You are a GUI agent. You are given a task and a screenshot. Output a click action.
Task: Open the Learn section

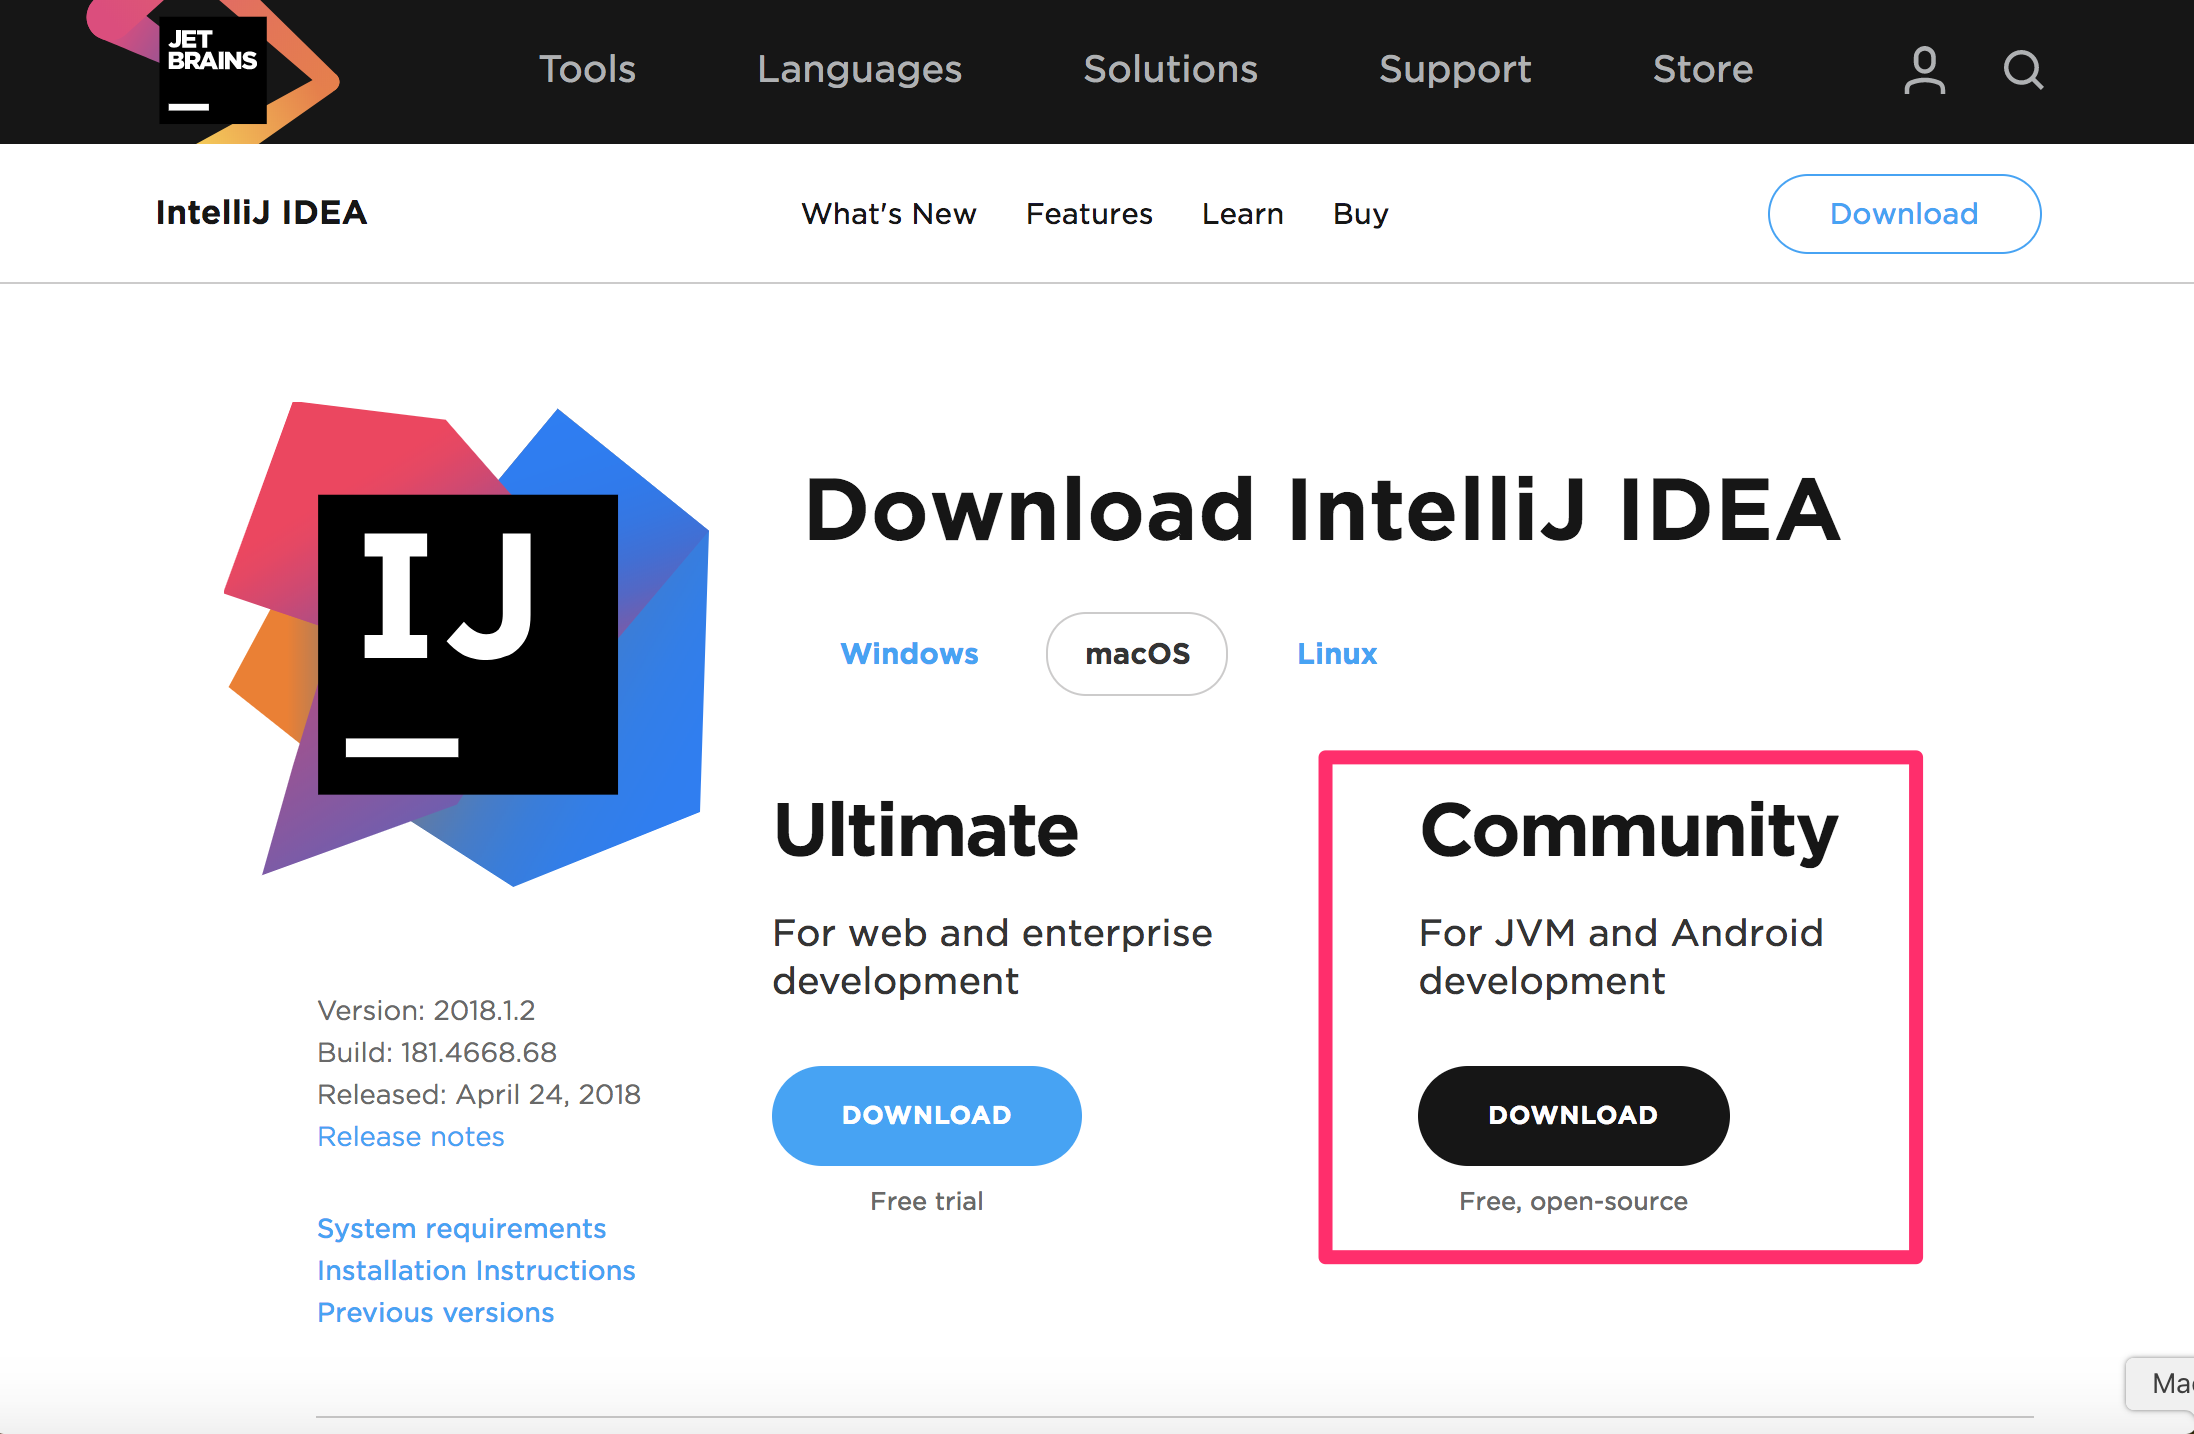[x=1243, y=213]
